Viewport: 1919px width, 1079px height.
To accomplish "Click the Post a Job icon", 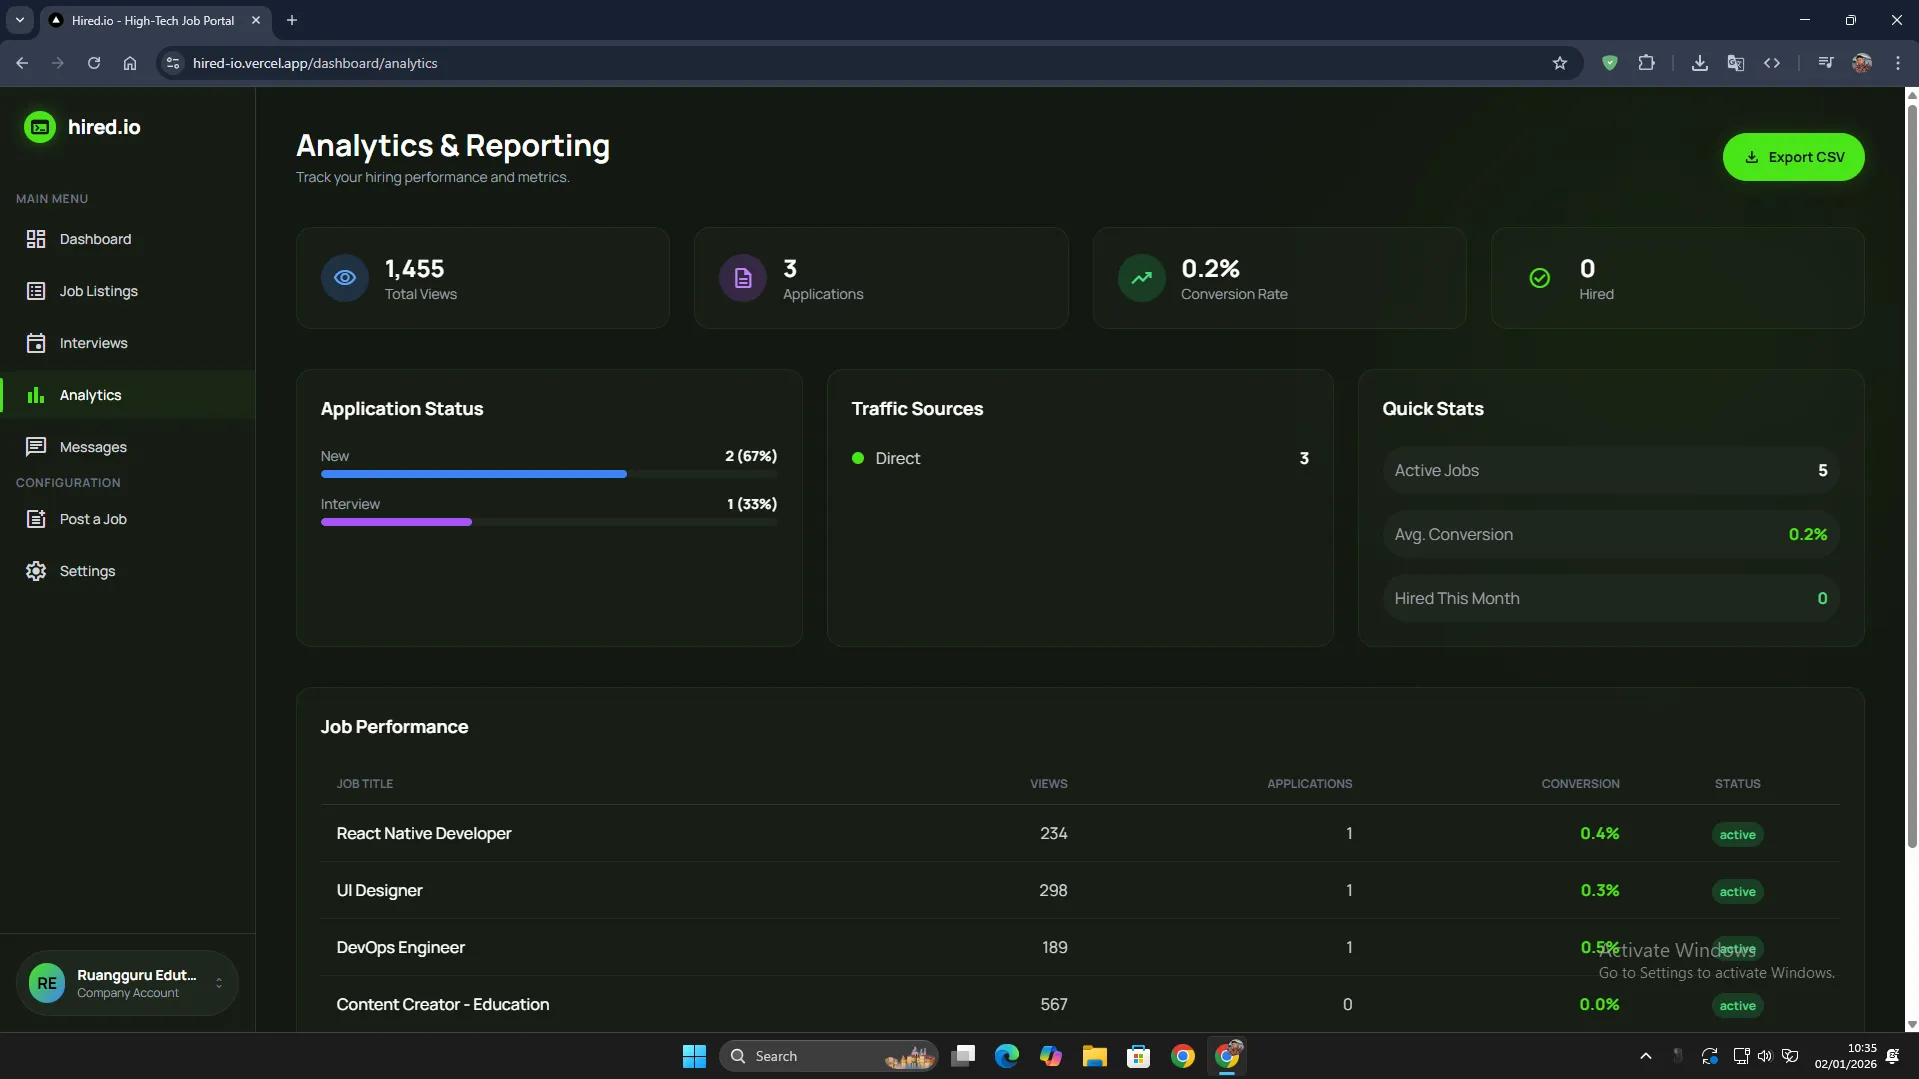I will click(36, 519).
